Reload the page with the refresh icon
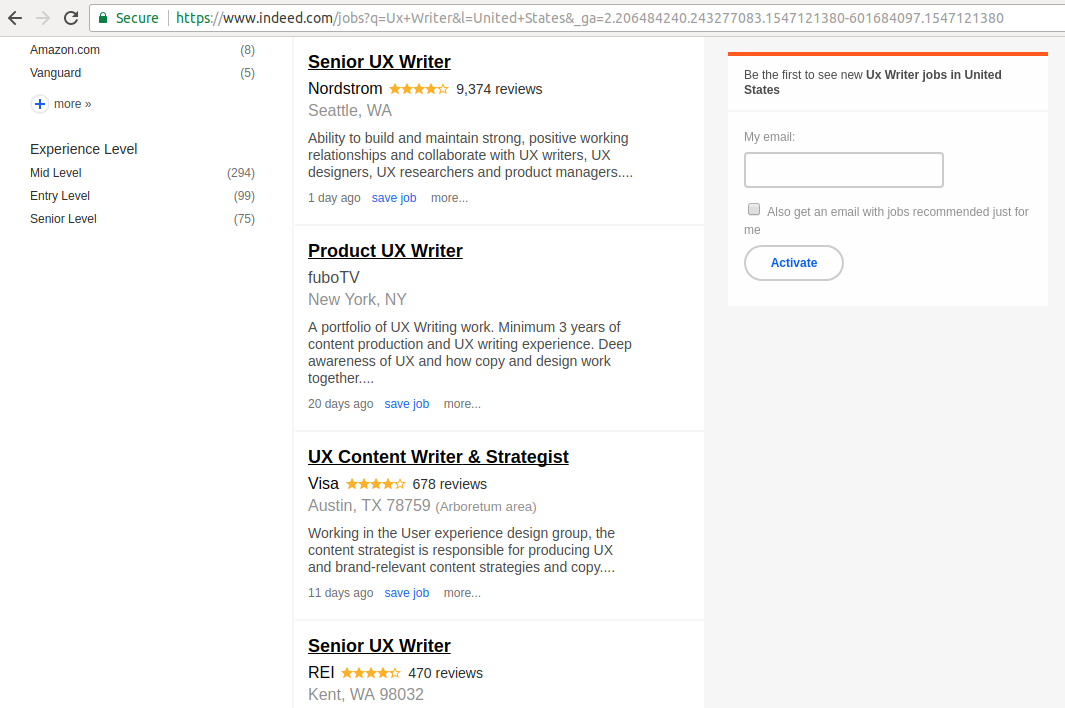The height and width of the screenshot is (708, 1065). click(x=71, y=18)
